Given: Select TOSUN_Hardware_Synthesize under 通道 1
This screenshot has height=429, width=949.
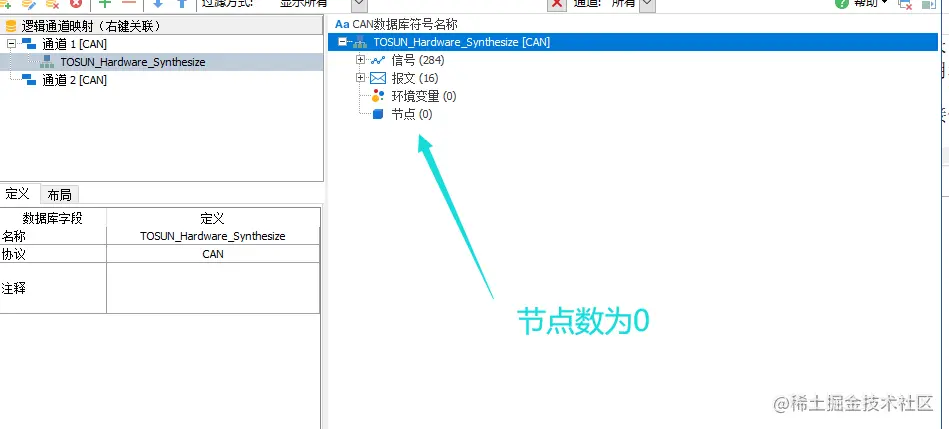Looking at the screenshot, I should click(x=133, y=62).
